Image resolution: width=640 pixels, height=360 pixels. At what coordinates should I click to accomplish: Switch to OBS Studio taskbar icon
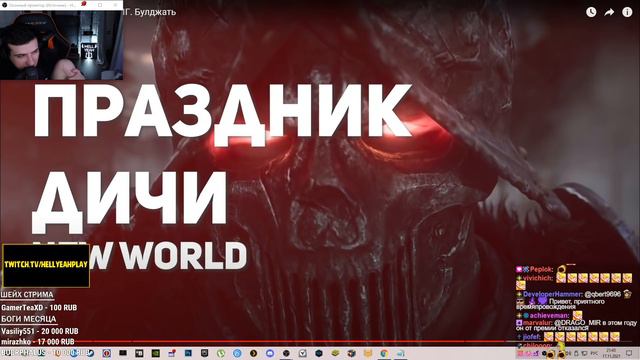pos(286,353)
